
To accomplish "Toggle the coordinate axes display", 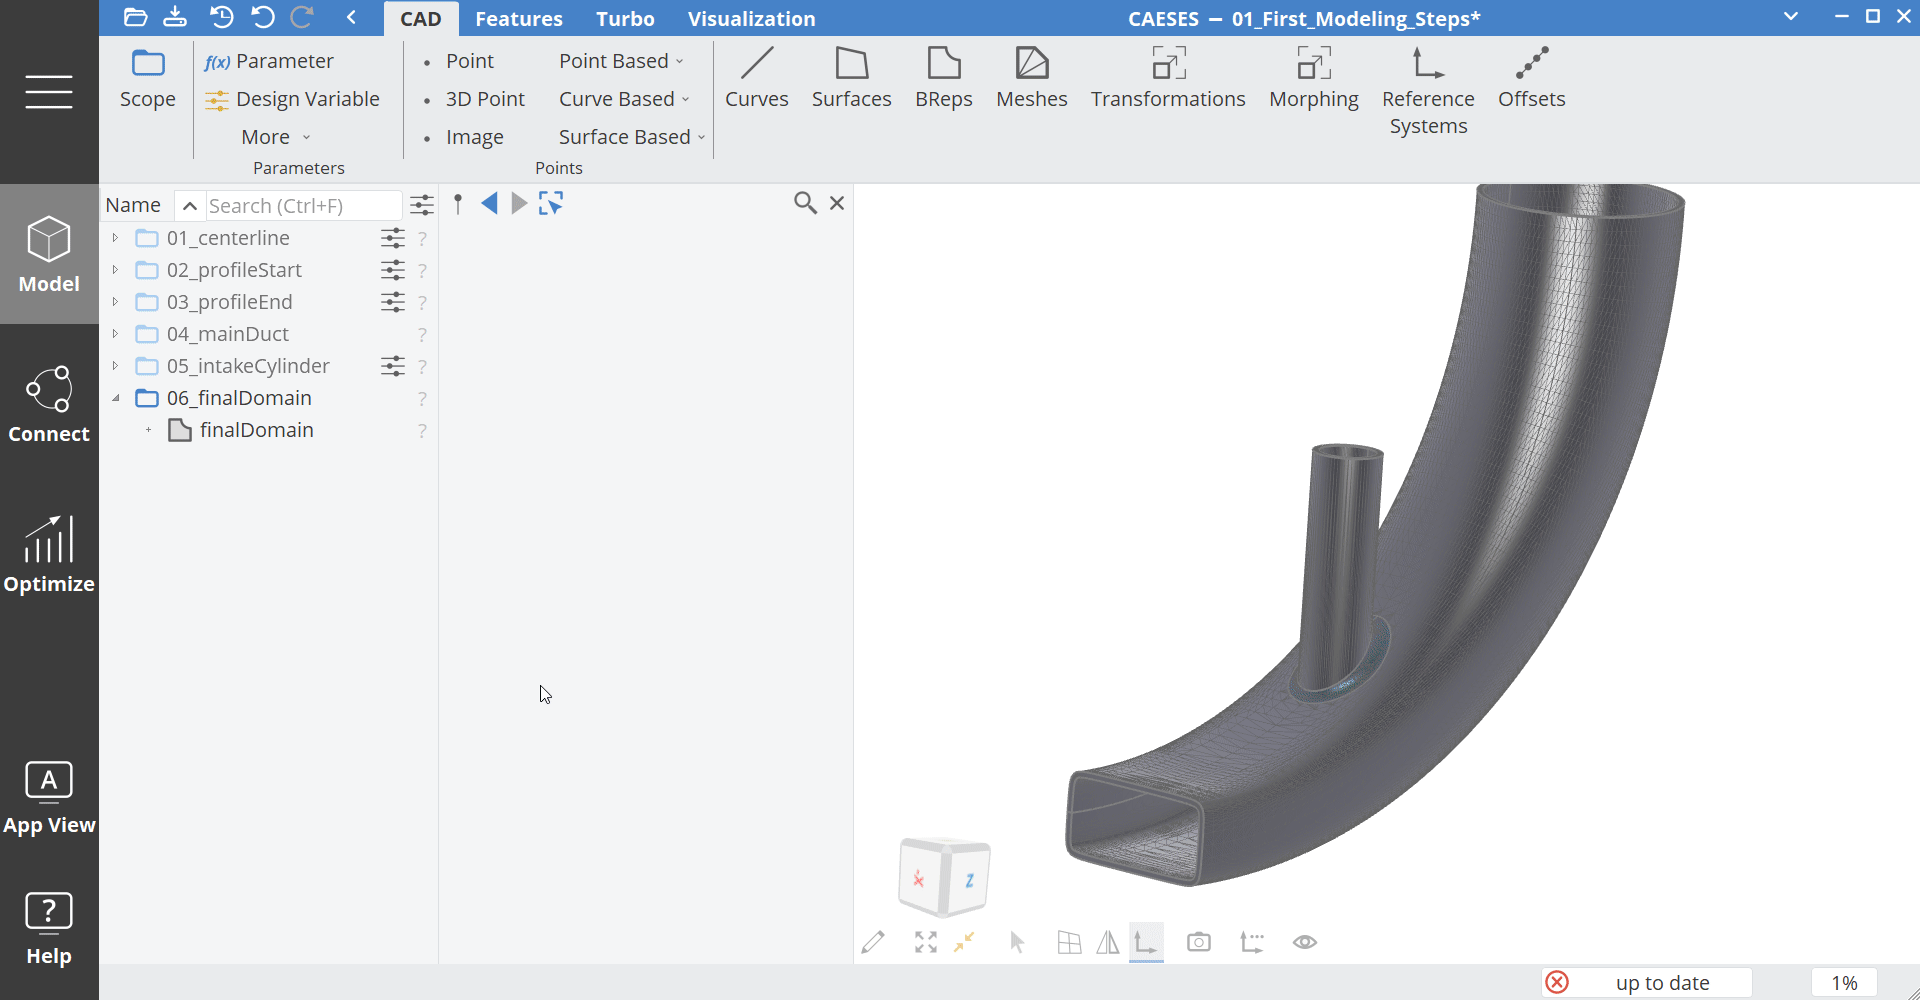I will (1146, 942).
